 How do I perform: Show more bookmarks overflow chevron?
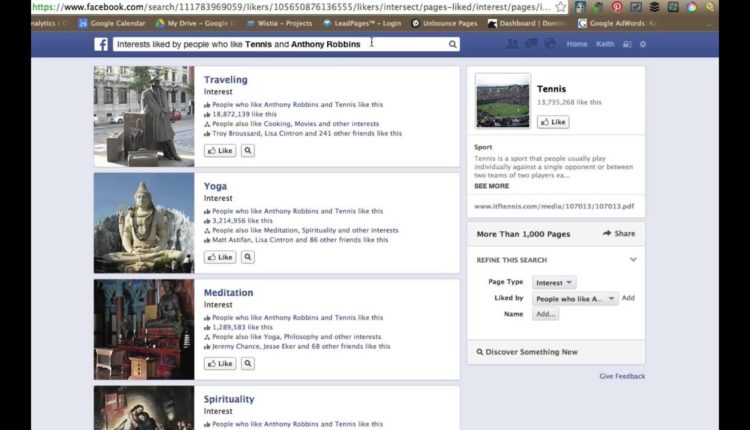(x=709, y=24)
